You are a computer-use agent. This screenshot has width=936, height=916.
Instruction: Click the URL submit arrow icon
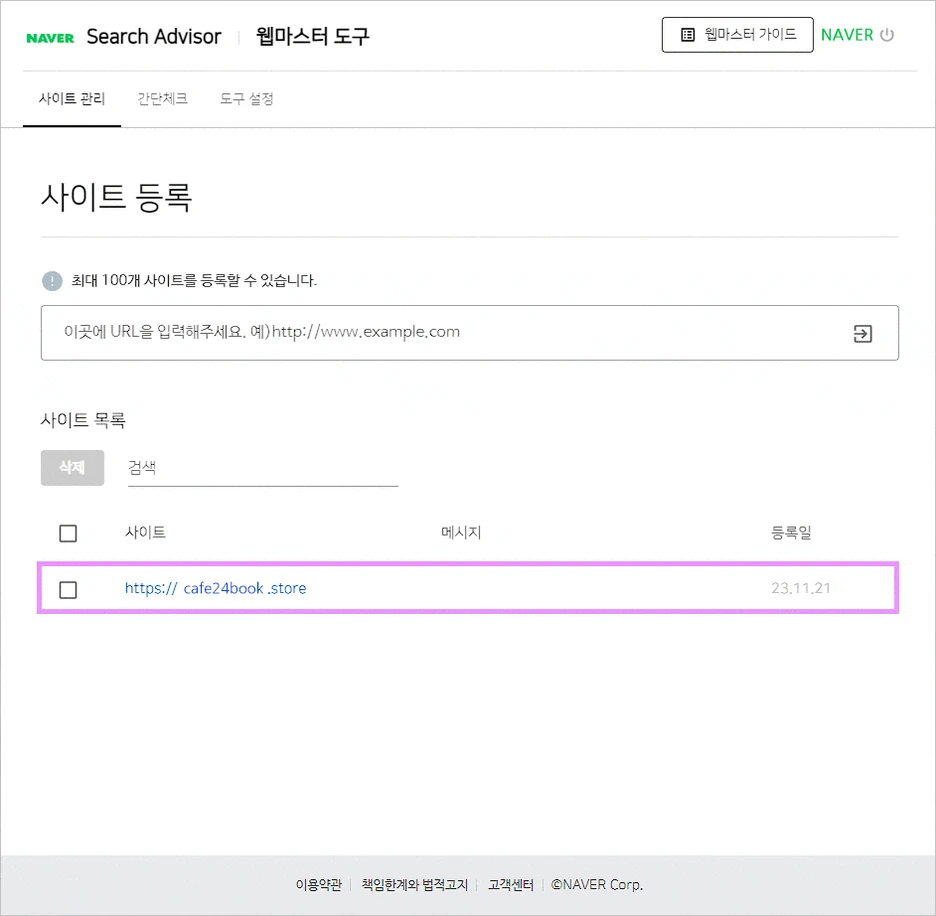[x=861, y=334]
